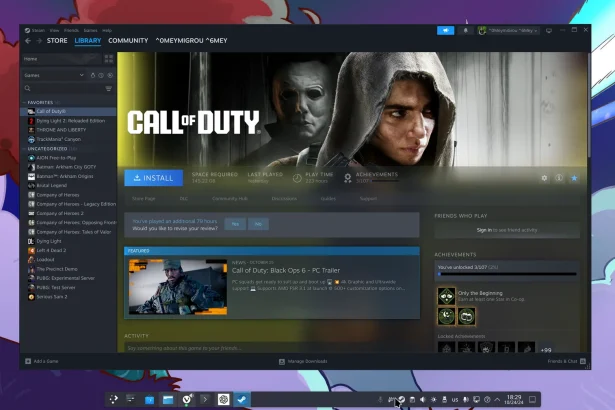Enter Big Picture mode via monitor icon
Screen dimensions: 615x410
tap(549, 30)
